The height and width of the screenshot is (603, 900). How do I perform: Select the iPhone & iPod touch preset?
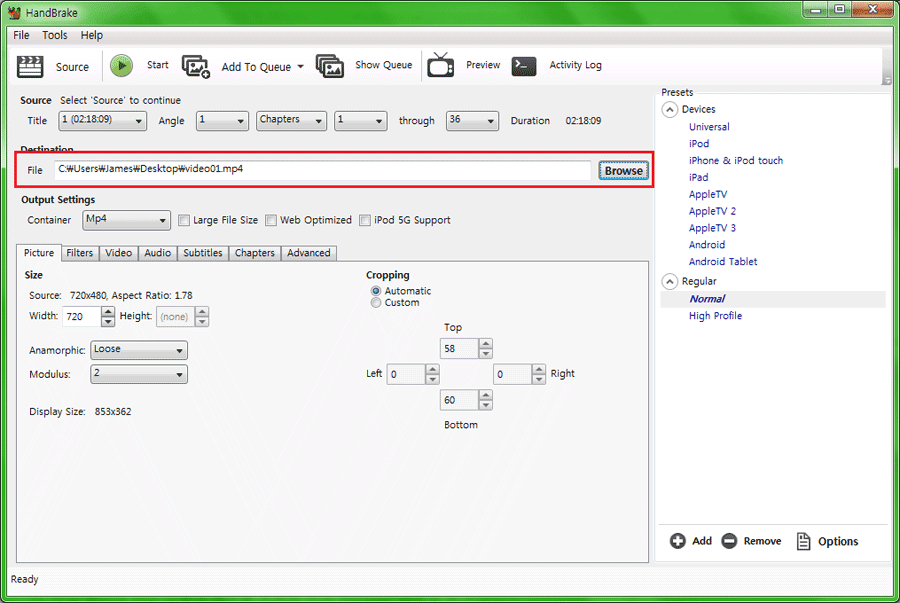736,161
